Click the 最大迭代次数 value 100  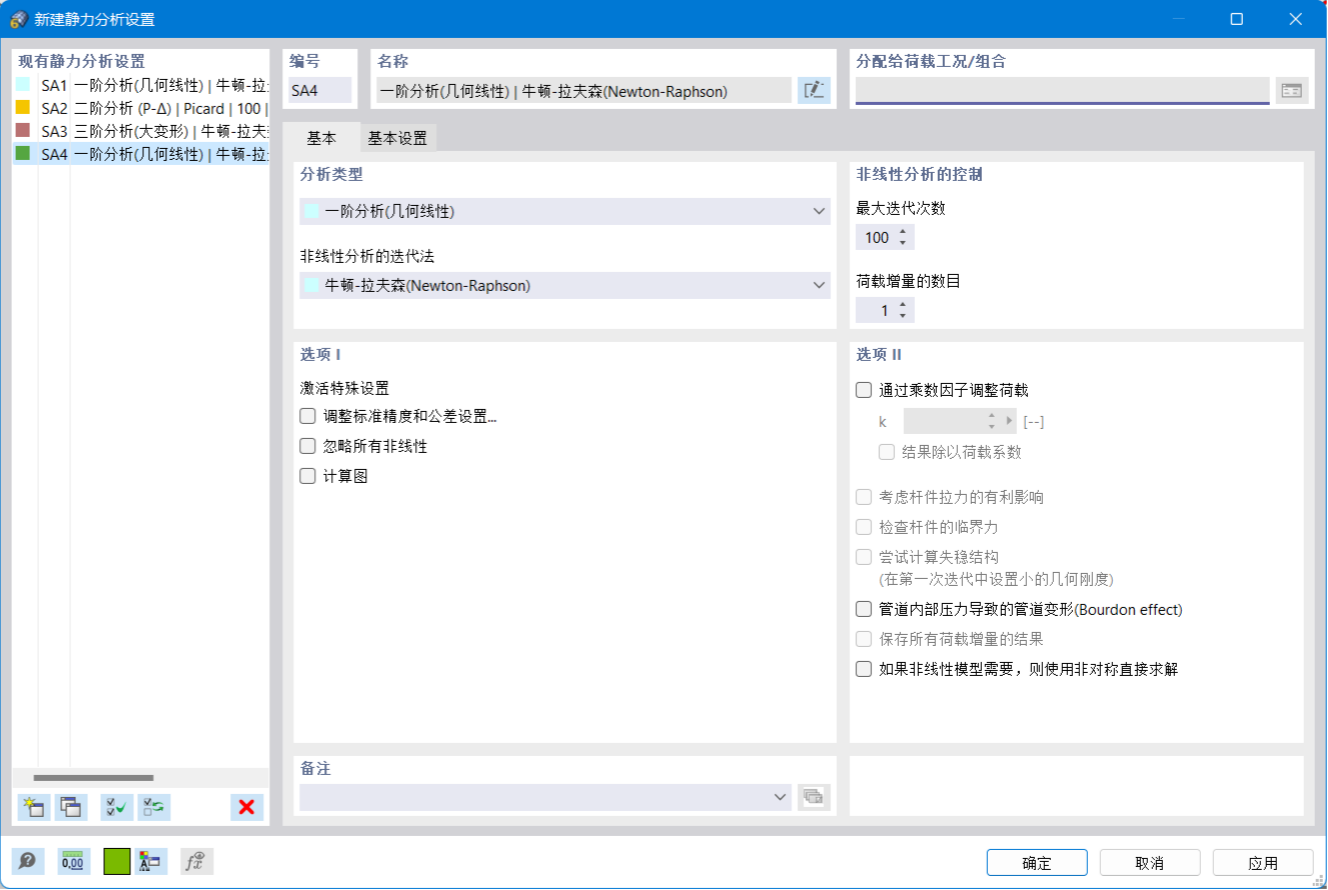[876, 238]
